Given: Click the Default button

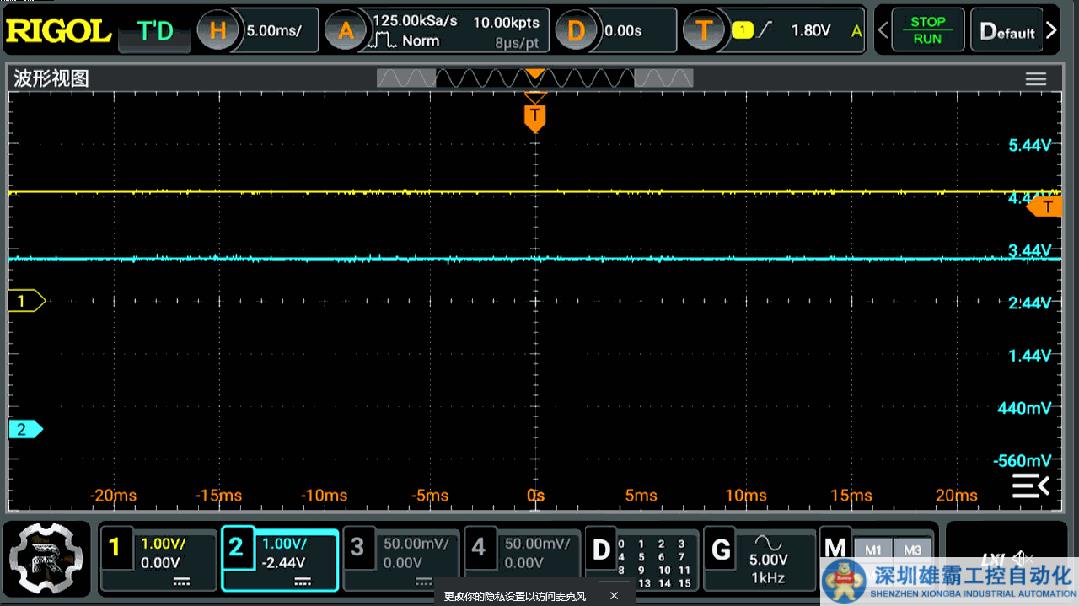Looking at the screenshot, I should click(1007, 31).
